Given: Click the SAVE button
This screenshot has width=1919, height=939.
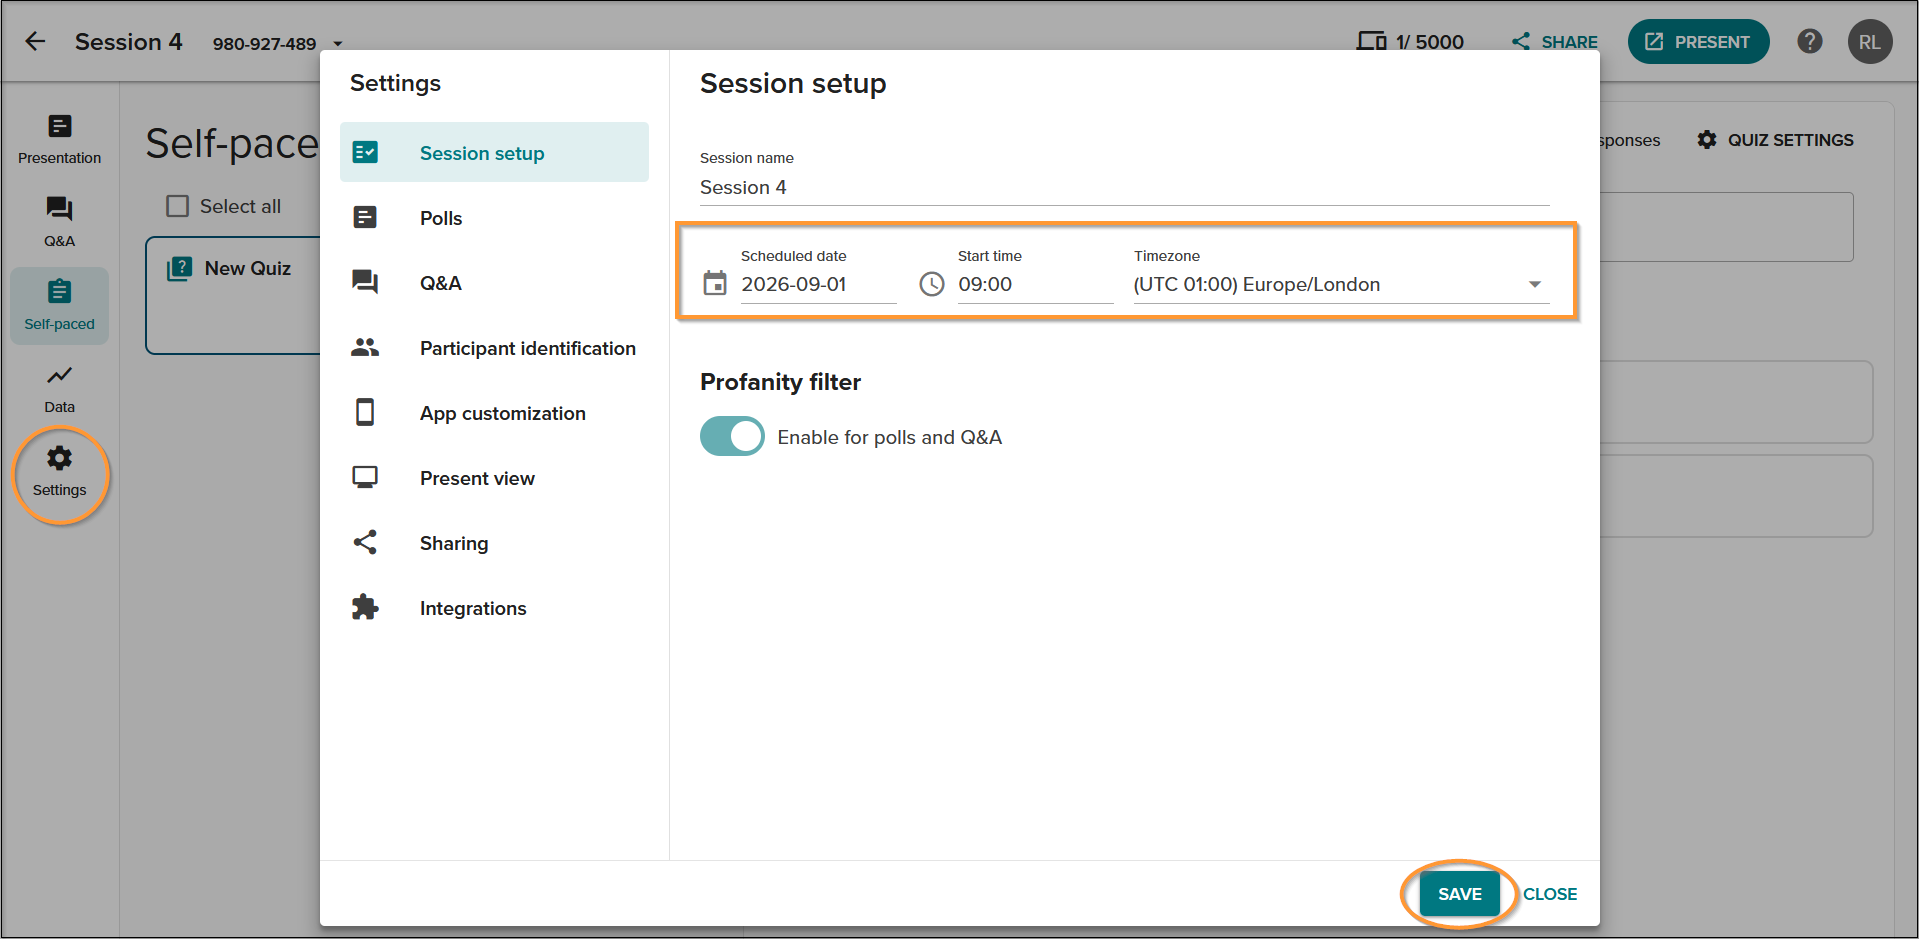Looking at the screenshot, I should point(1459,894).
